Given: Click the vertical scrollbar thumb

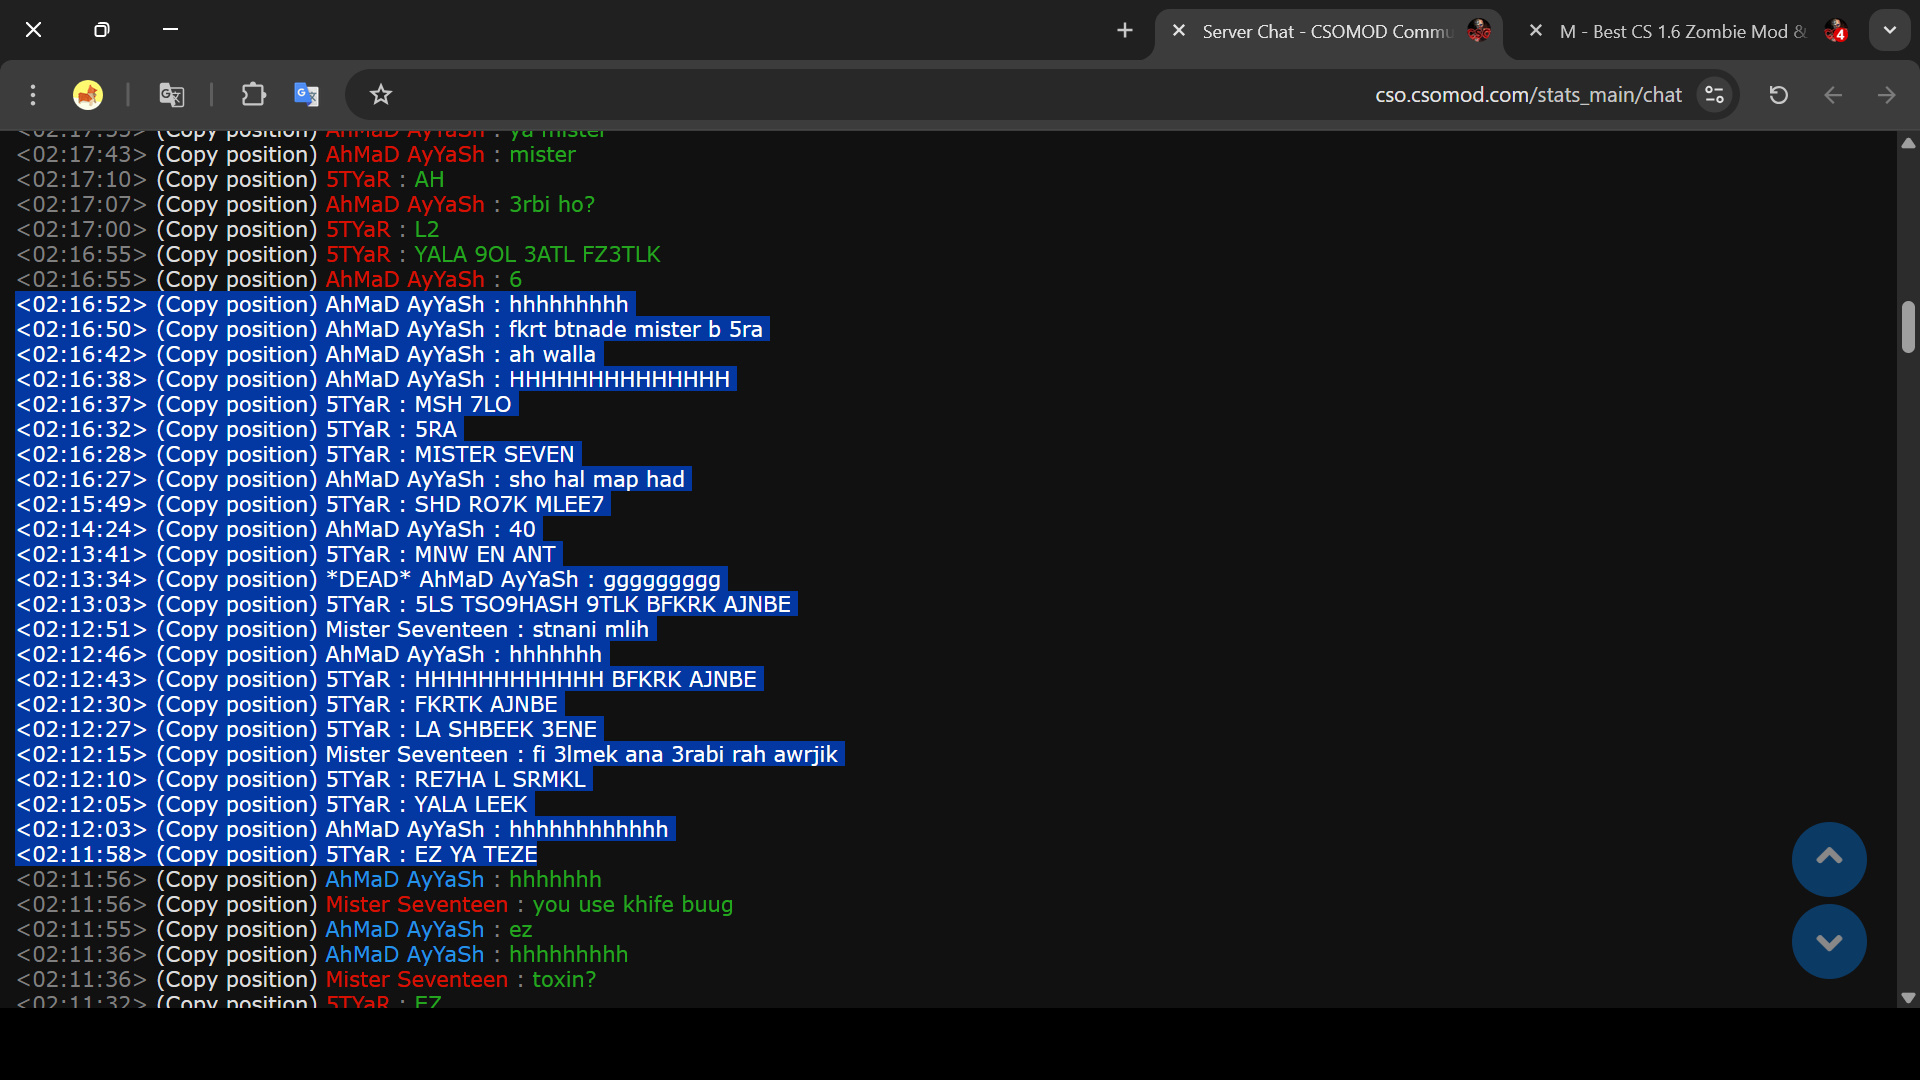Looking at the screenshot, I should pos(1908,327).
